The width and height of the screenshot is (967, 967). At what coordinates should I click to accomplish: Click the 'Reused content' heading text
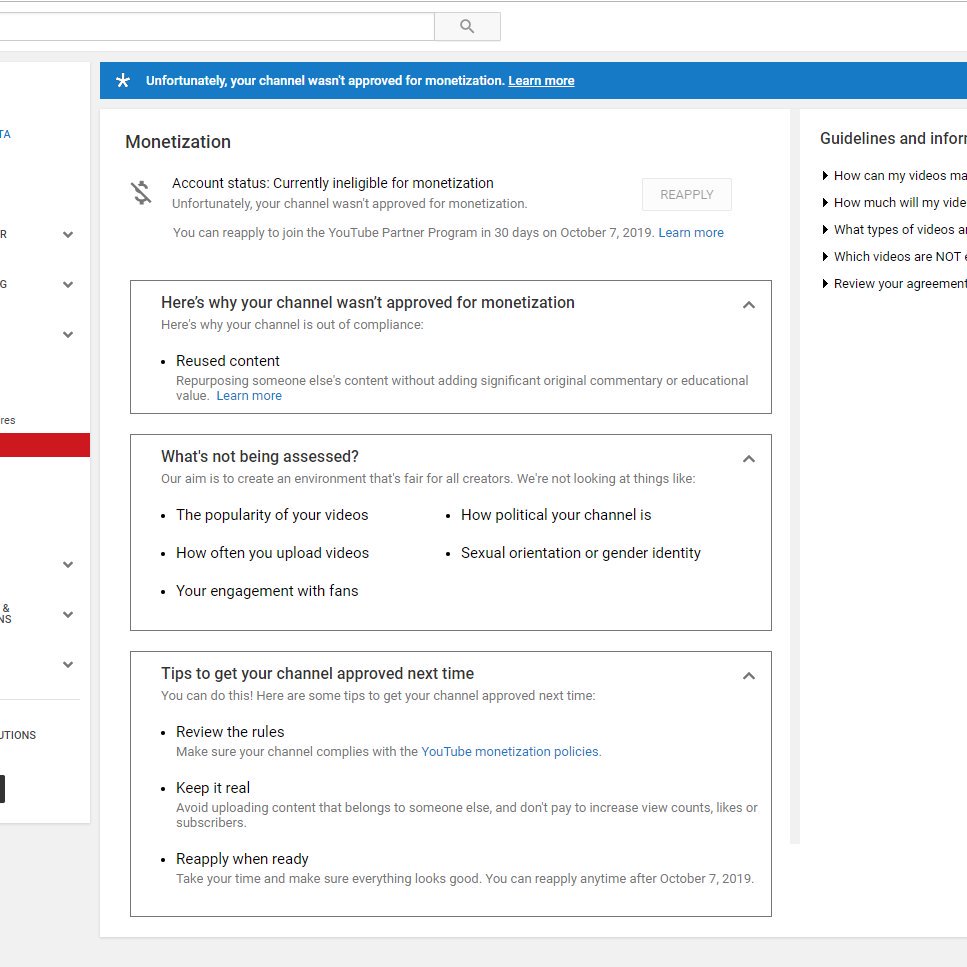pos(228,361)
